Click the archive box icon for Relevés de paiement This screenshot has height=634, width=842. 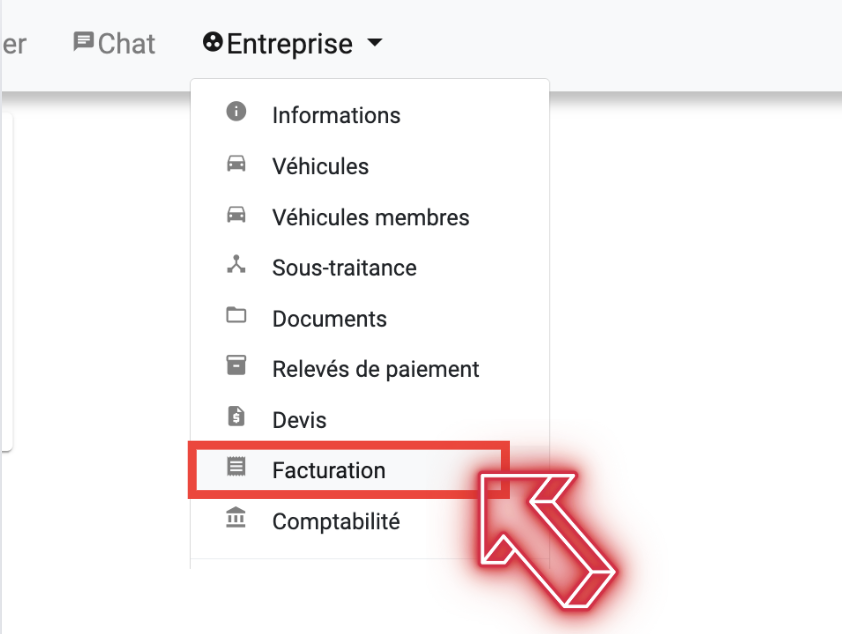click(x=236, y=365)
